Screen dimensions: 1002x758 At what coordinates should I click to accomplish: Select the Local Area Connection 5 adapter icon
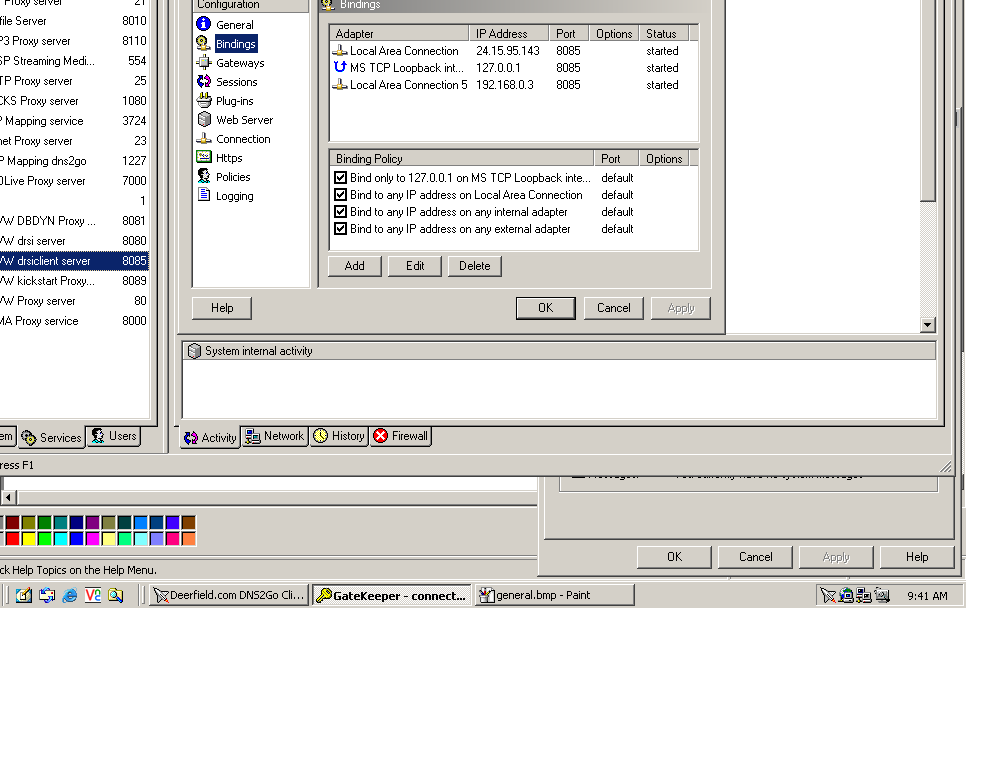pos(340,84)
